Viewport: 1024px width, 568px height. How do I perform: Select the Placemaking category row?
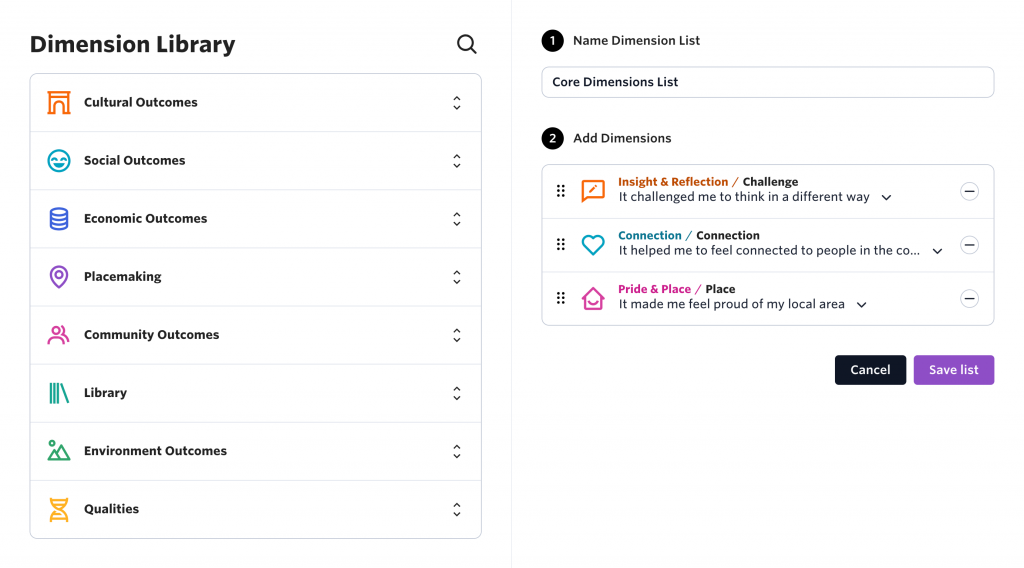(x=255, y=277)
